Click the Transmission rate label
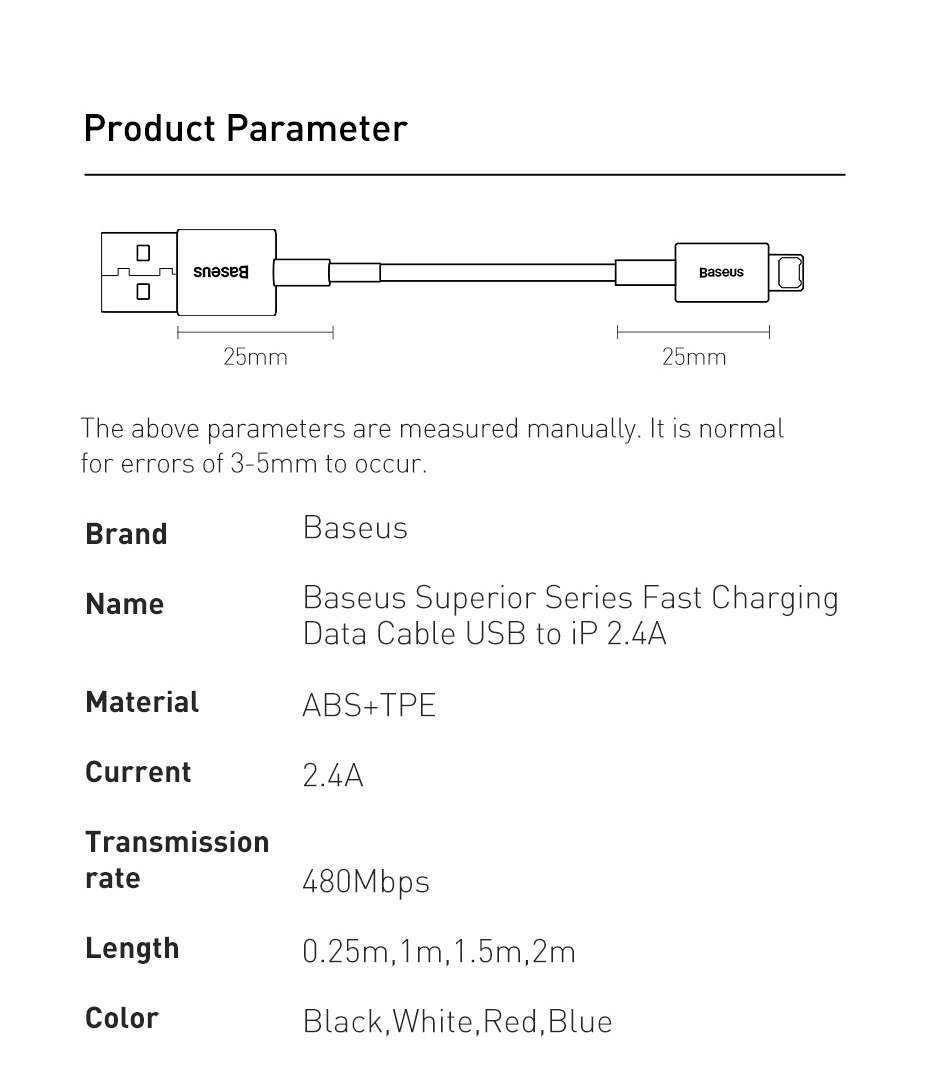930x1075 pixels. click(x=177, y=860)
